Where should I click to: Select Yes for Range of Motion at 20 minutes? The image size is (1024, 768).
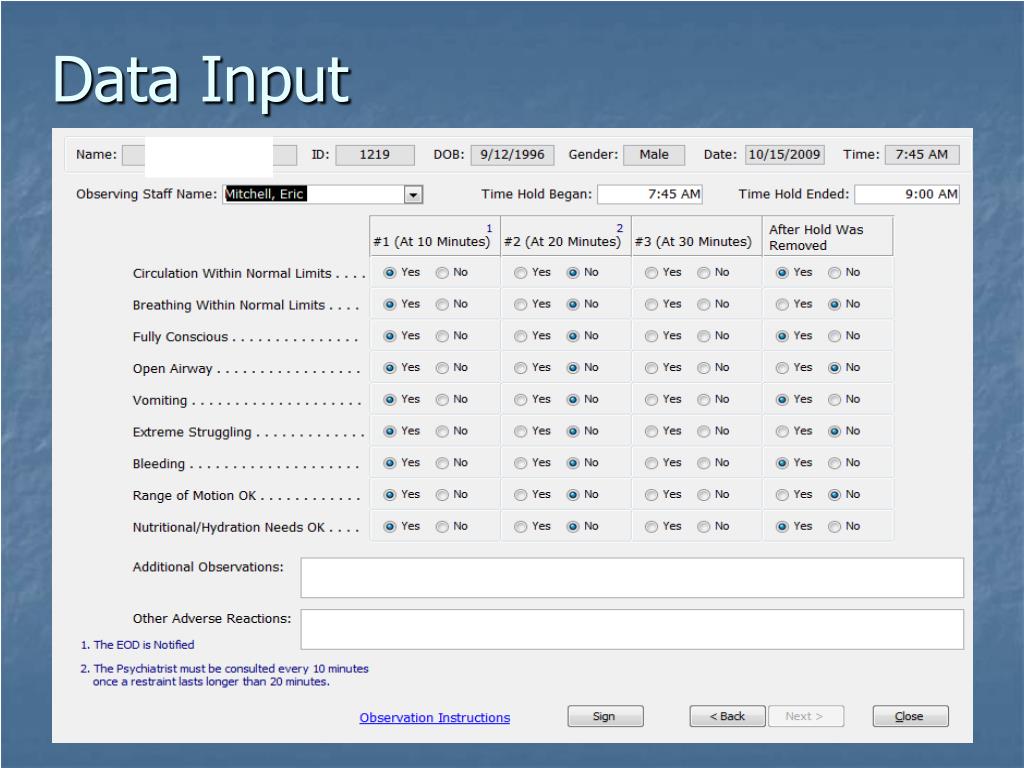tap(520, 495)
